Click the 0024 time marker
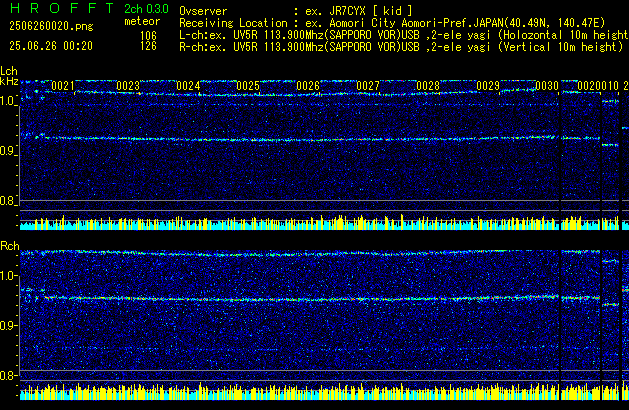The height and width of the screenshot is (410, 629). point(188,86)
